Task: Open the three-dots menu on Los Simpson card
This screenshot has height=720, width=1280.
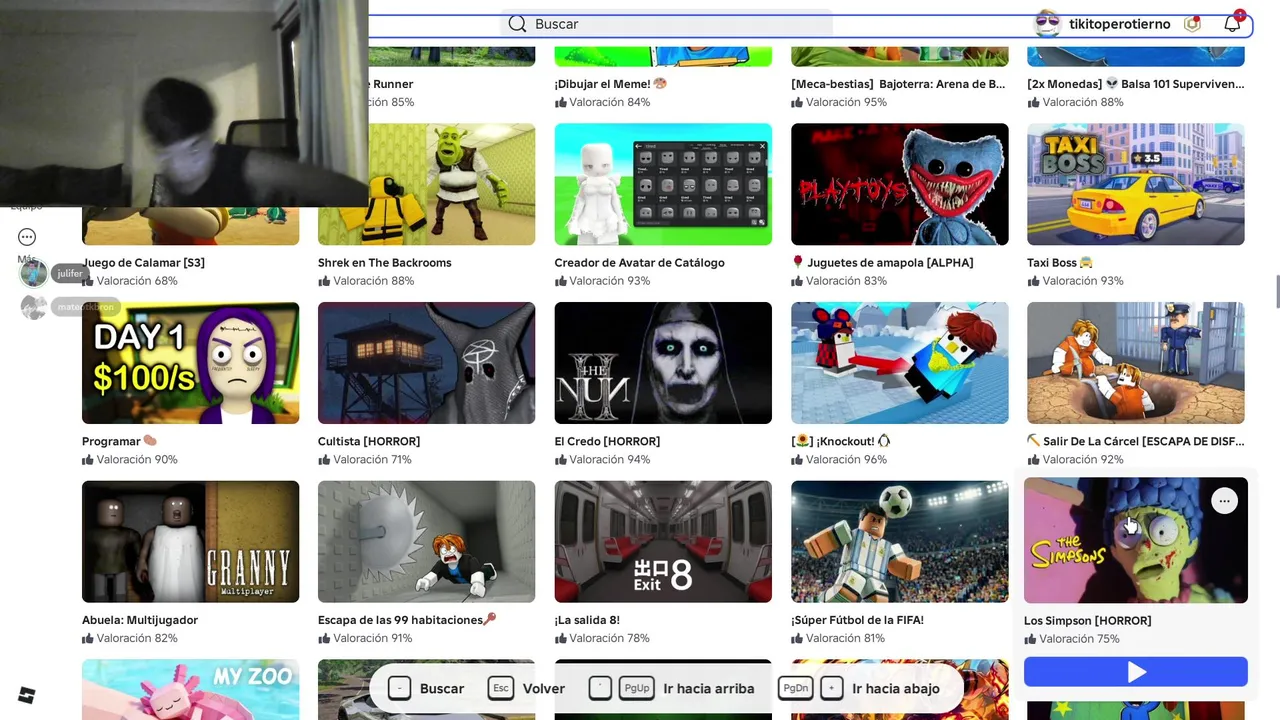Action: click(1224, 501)
